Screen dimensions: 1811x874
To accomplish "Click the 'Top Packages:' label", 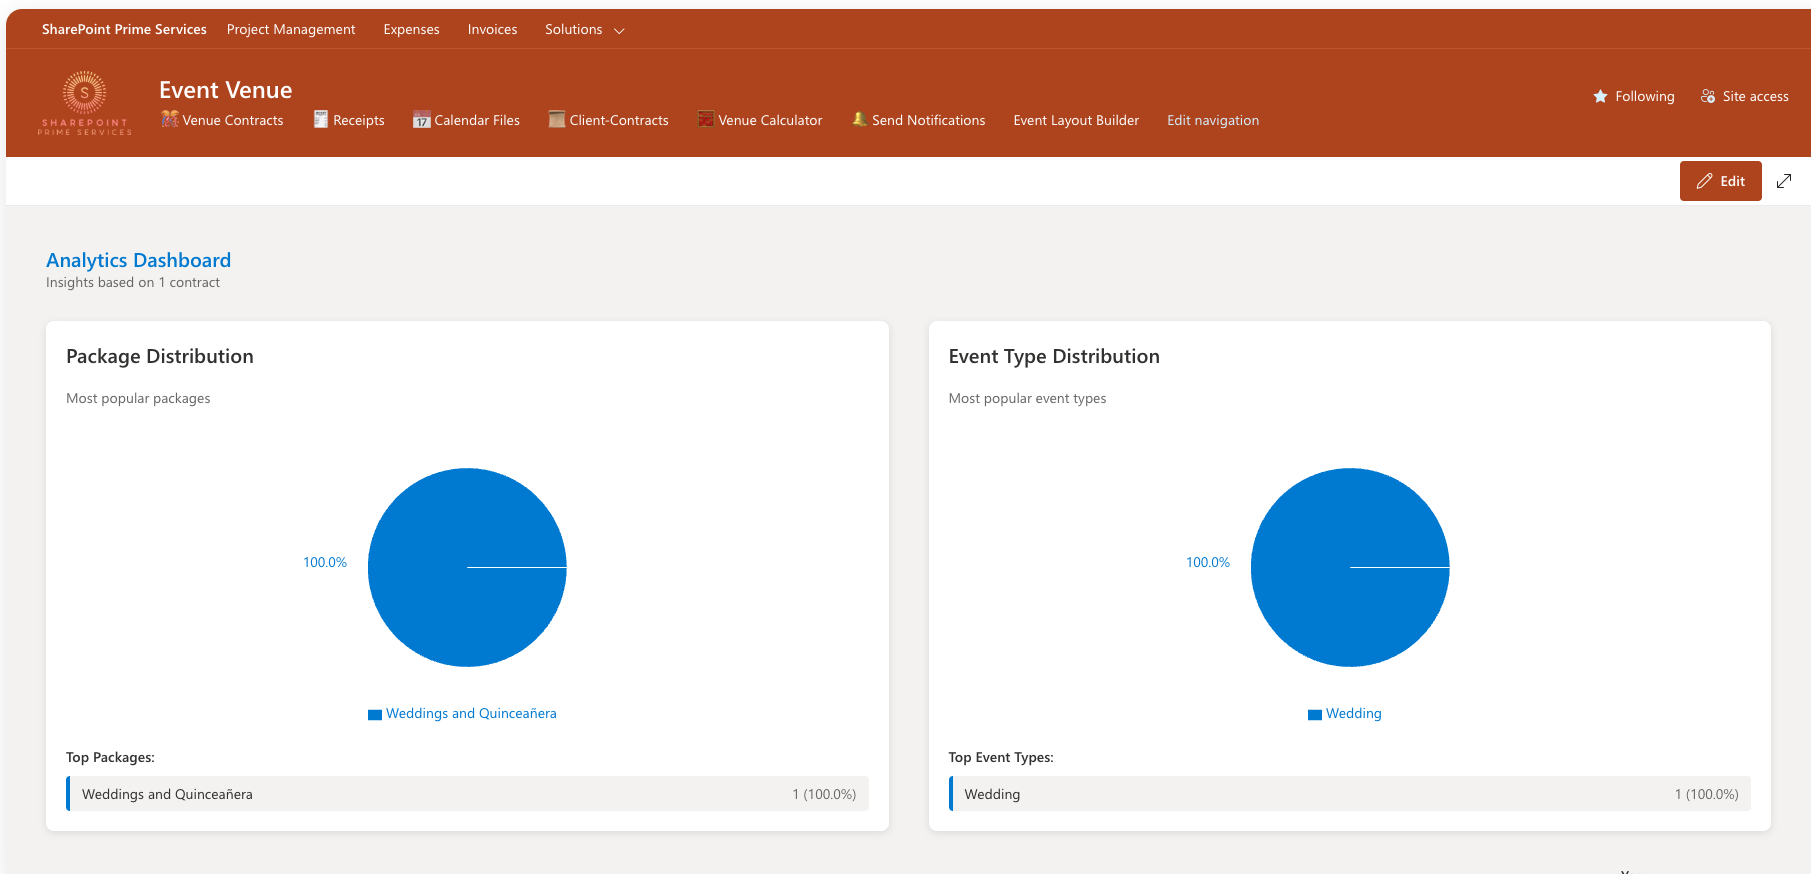I will [110, 757].
